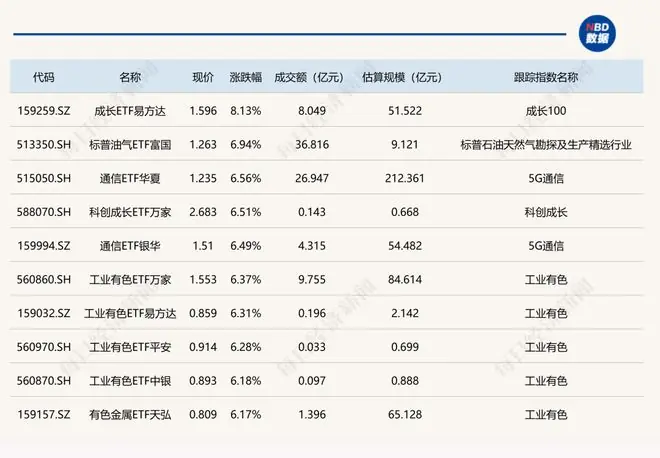Select code 159157.SZ
Image resolution: width=660 pixels, height=458 pixels.
(x=44, y=415)
